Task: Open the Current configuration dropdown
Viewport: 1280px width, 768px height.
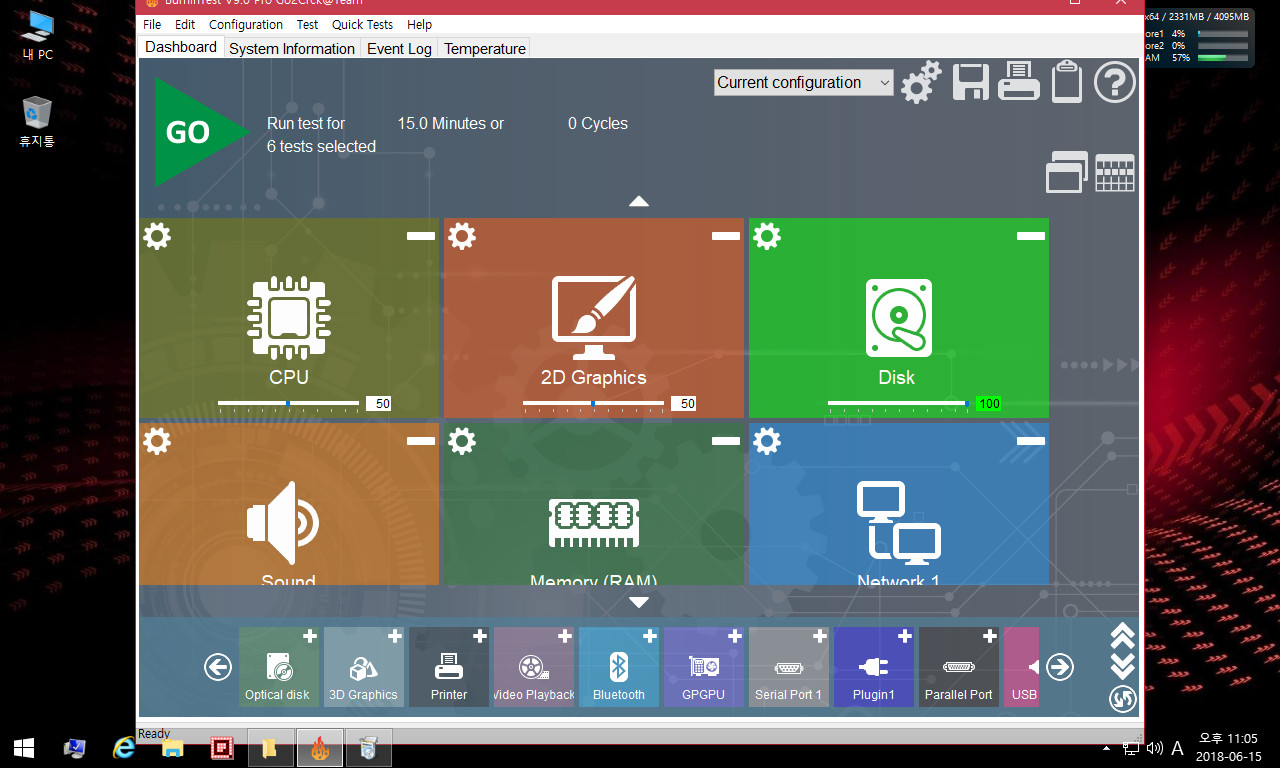Action: (804, 83)
